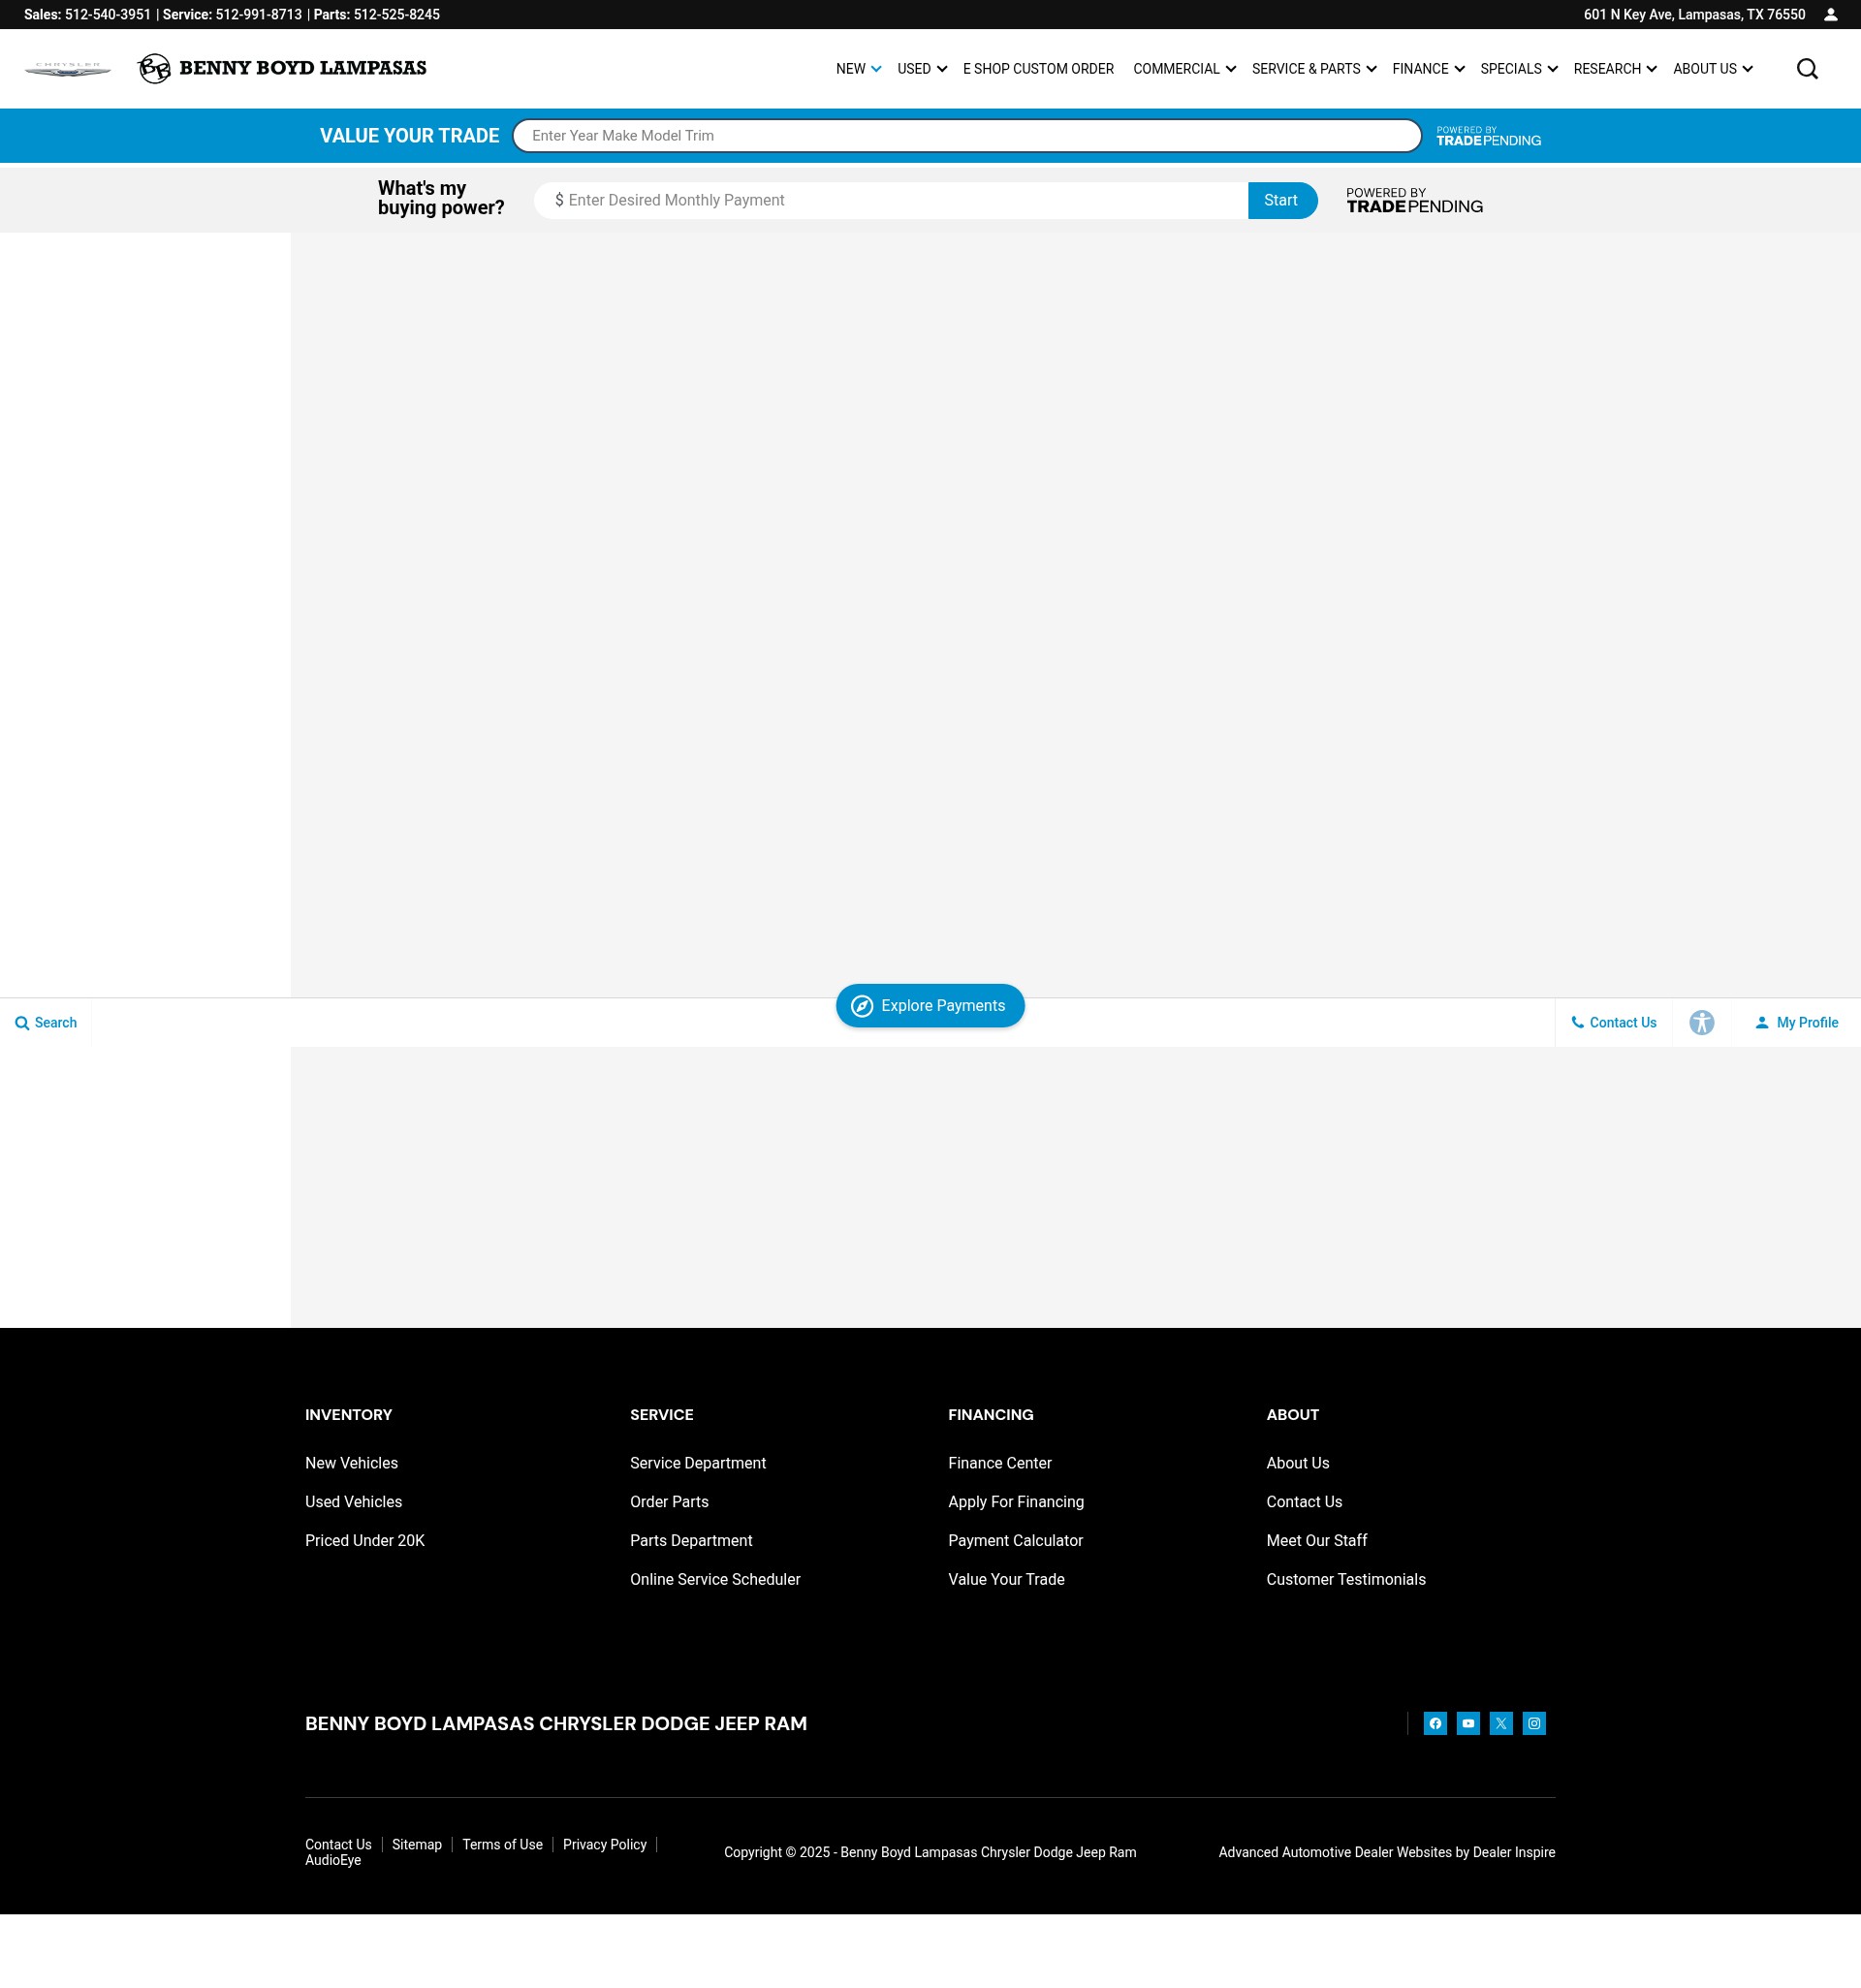1861x1988 pixels.
Task: Expand the ABOUT US menu dropdown
Action: point(1712,69)
